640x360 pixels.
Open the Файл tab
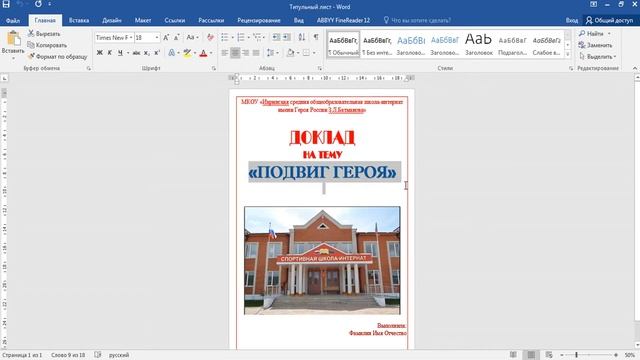pos(13,20)
